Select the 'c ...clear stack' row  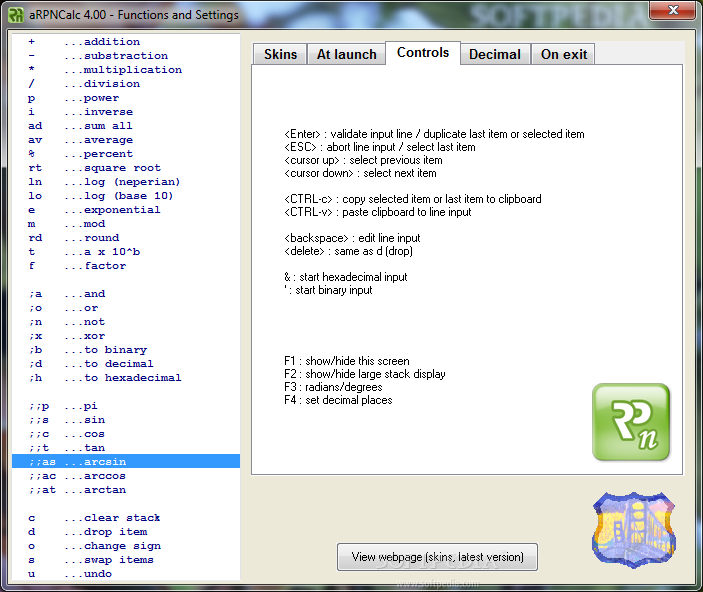tap(126, 518)
